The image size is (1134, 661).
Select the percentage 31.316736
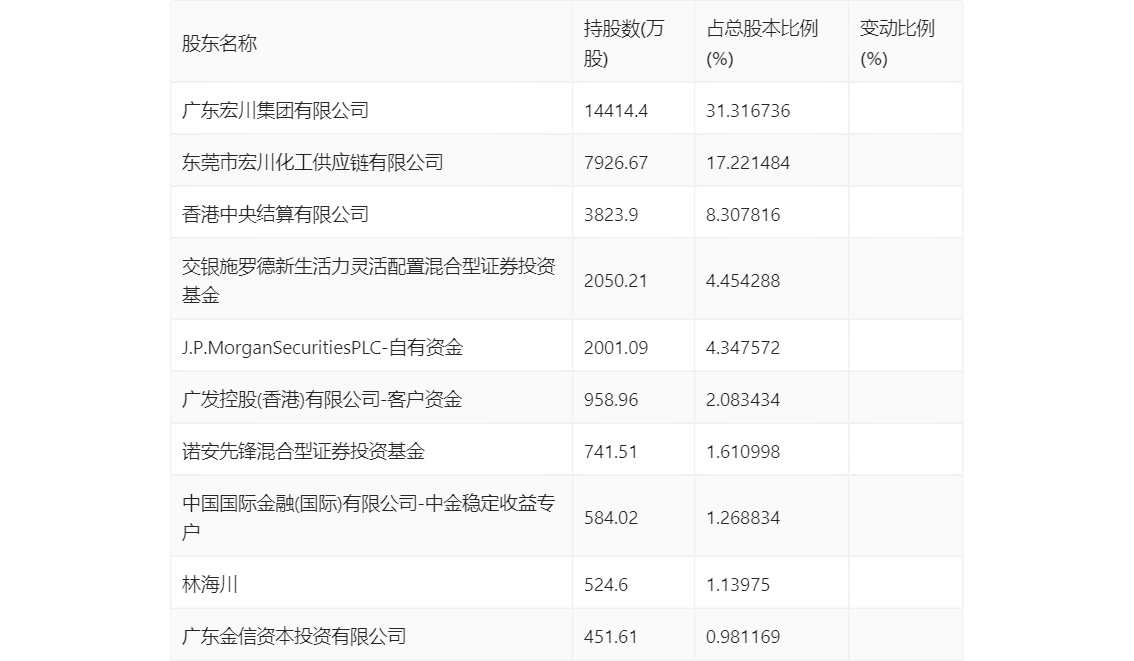[x=748, y=111]
